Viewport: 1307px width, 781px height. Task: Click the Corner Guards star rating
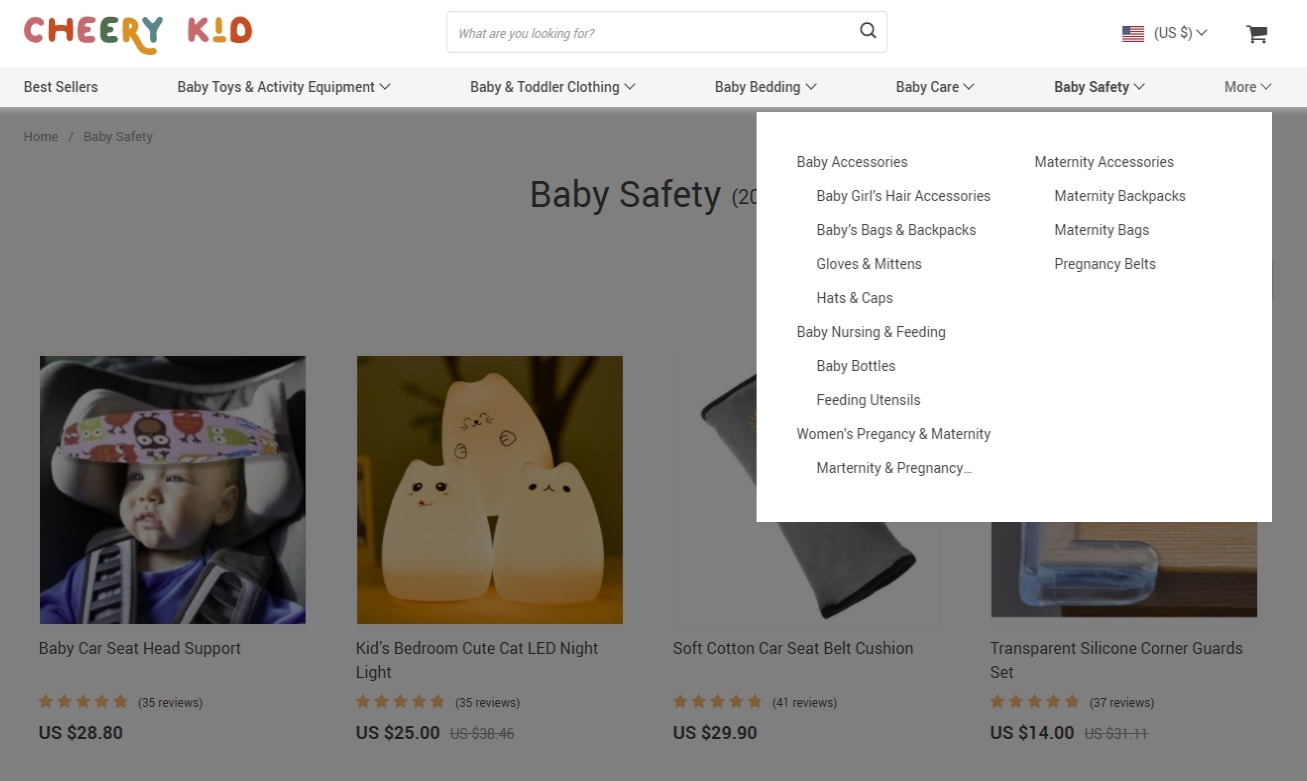1034,702
